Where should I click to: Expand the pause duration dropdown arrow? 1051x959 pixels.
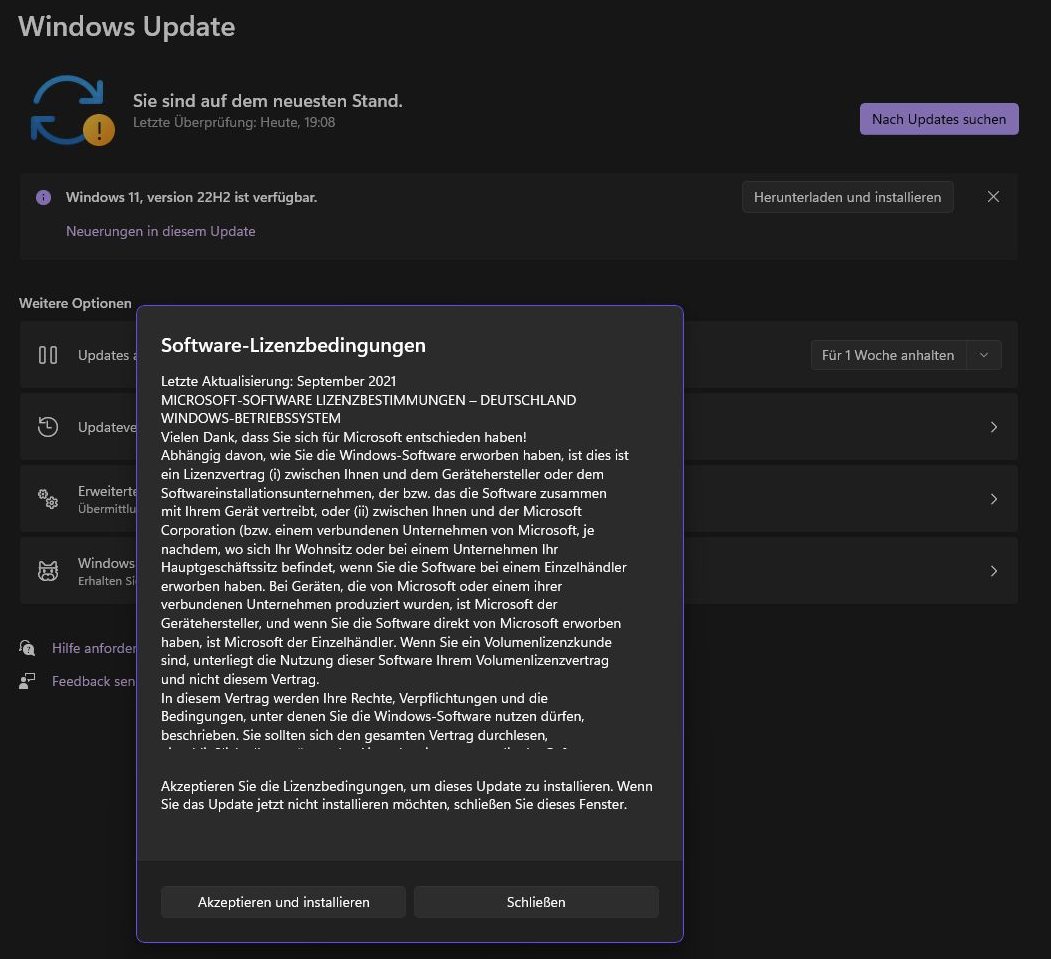point(984,355)
